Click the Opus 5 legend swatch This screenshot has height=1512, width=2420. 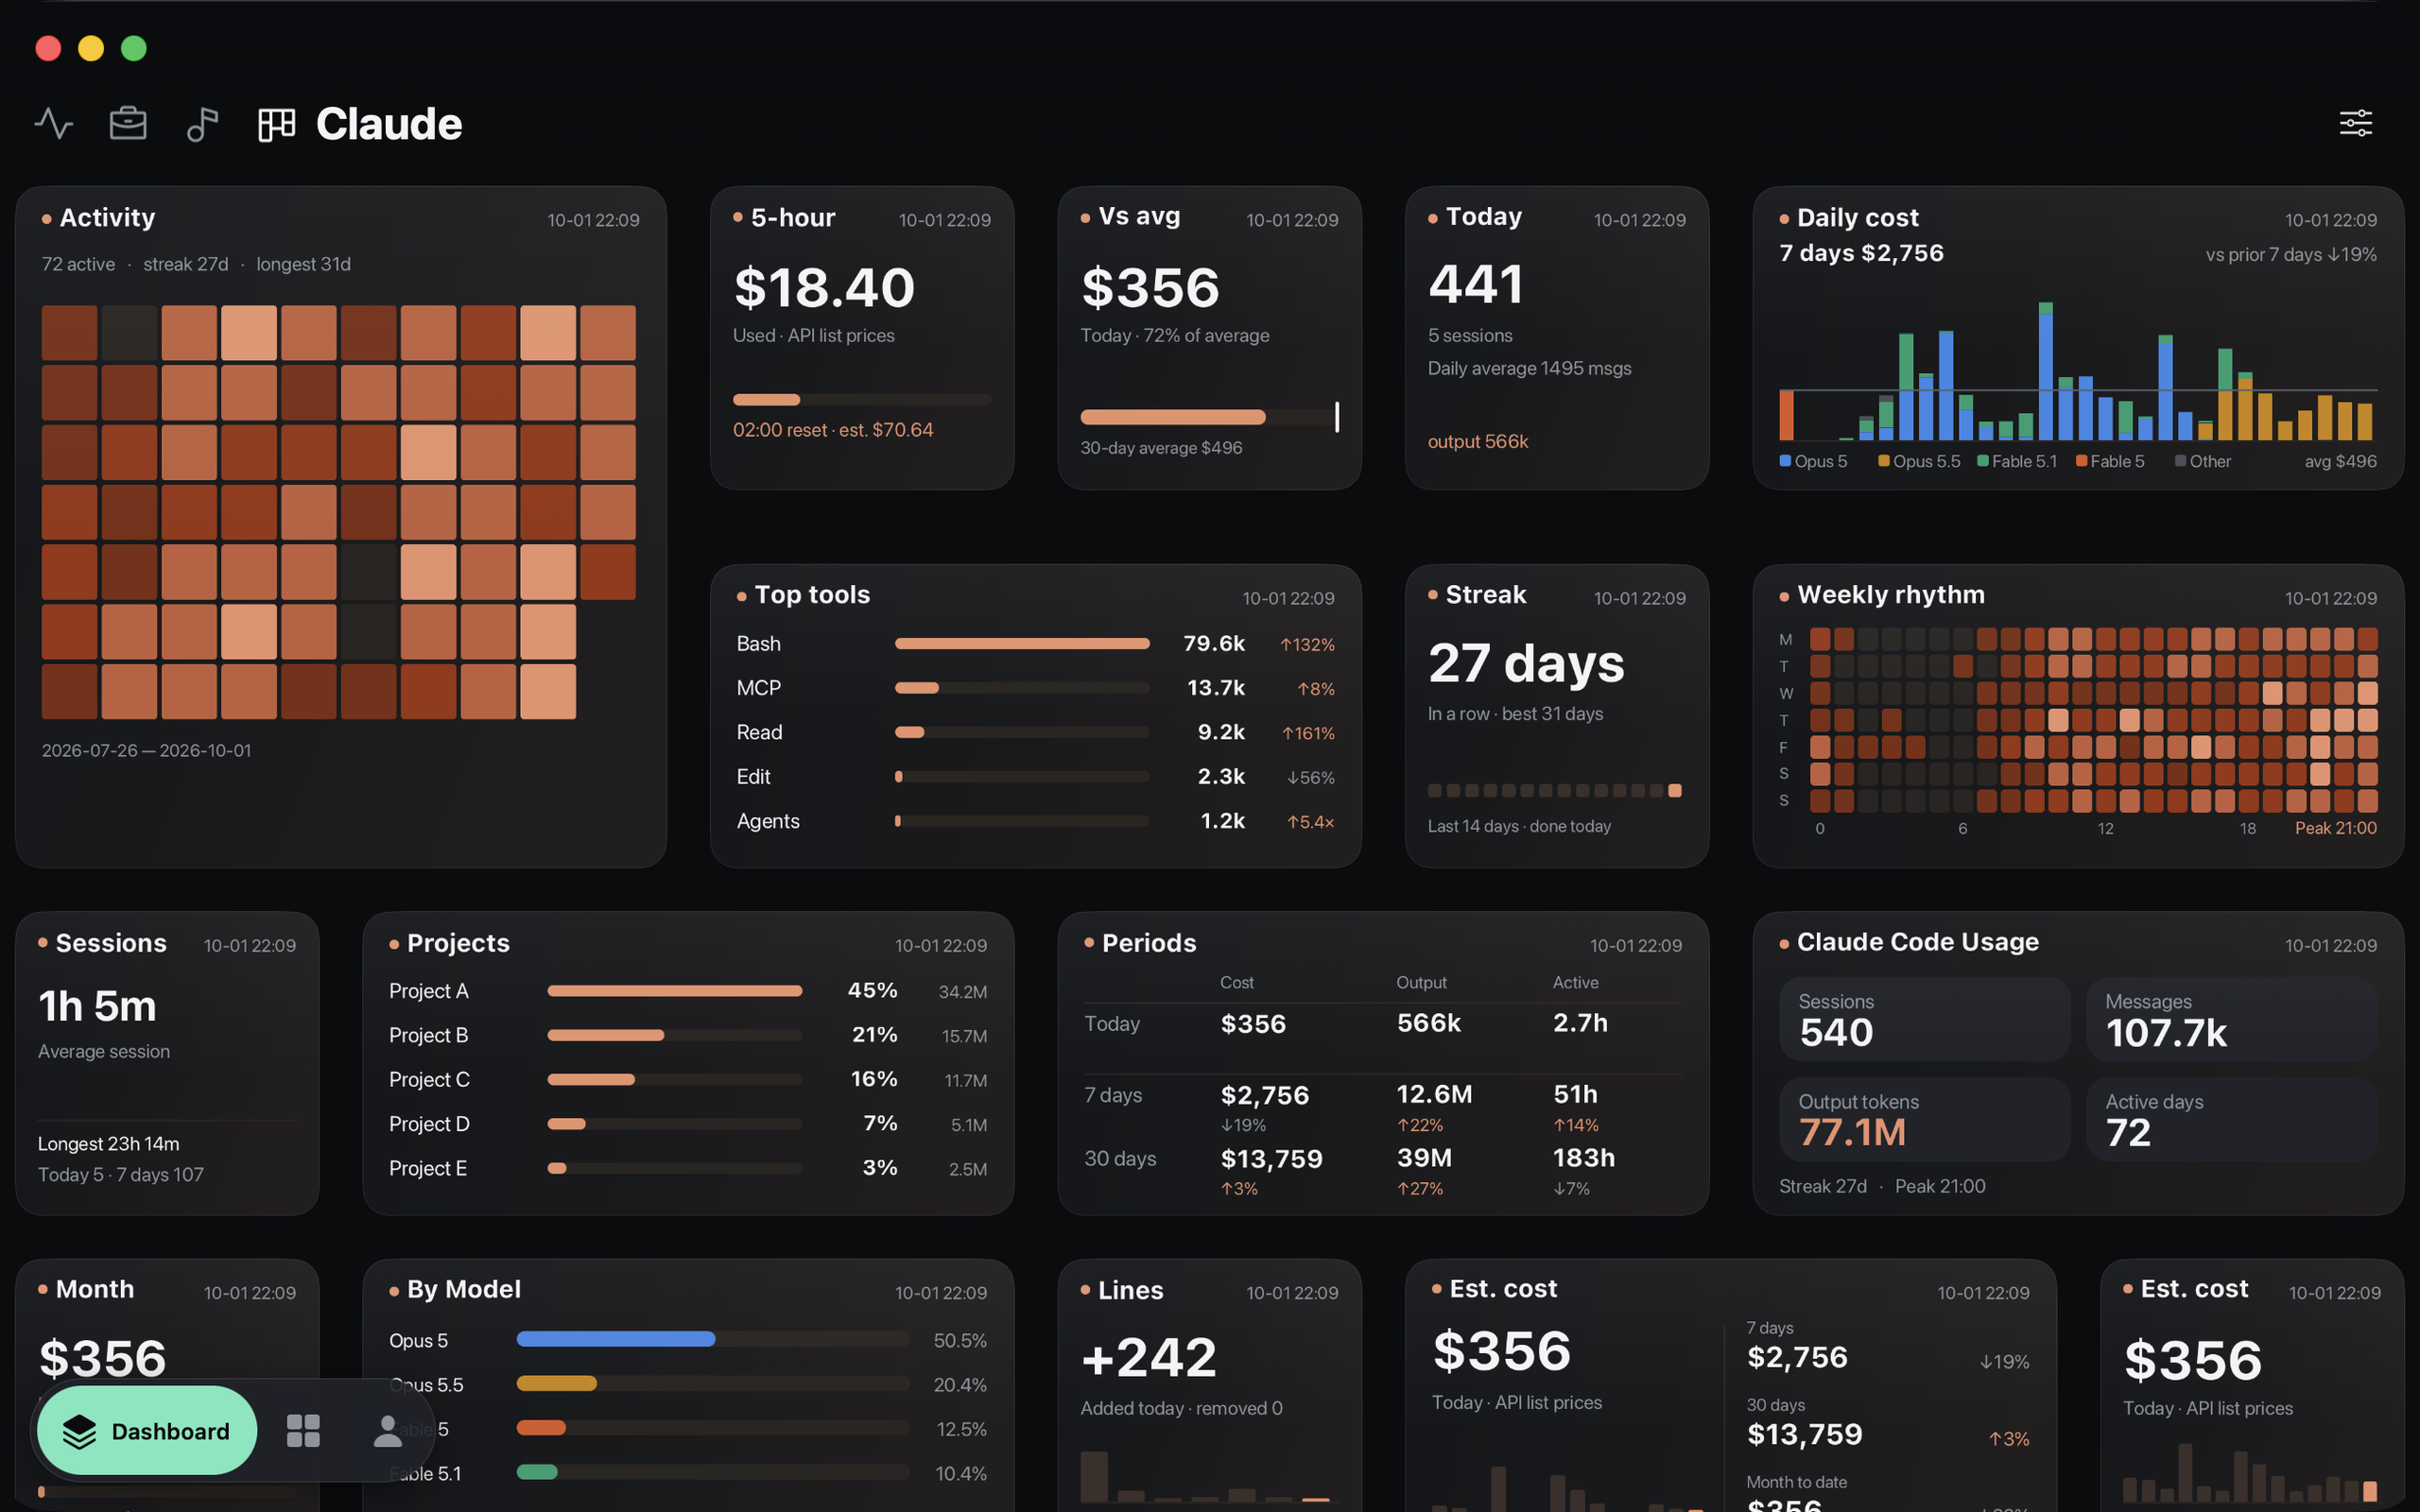point(1785,461)
